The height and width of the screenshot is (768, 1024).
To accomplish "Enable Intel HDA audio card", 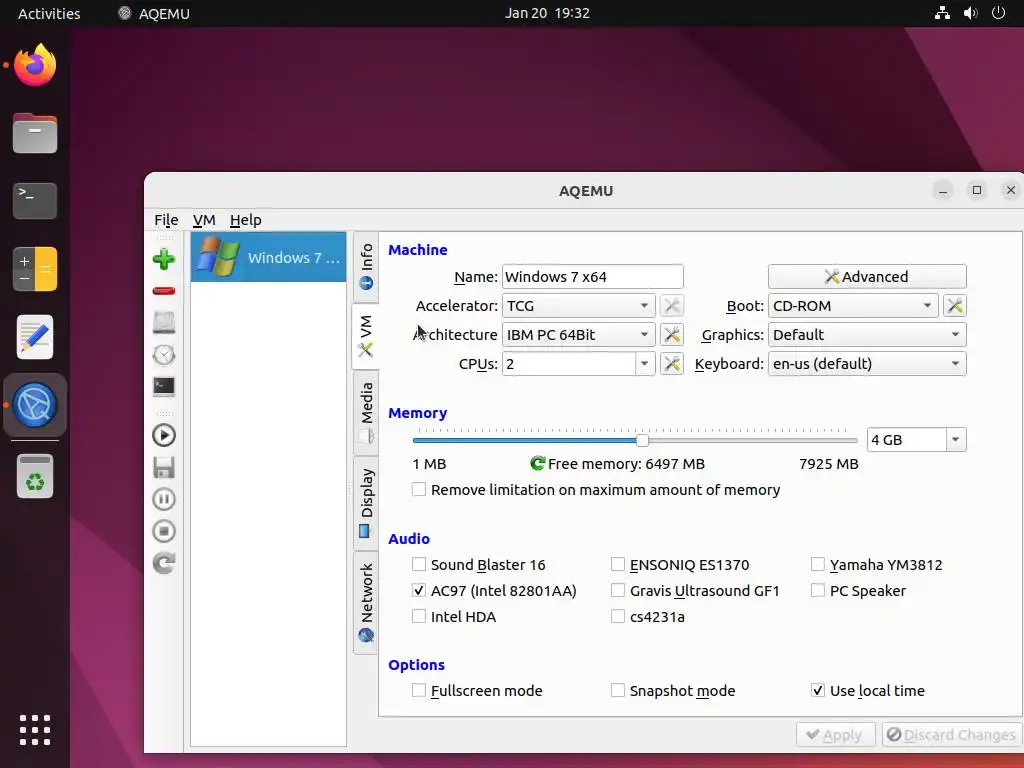I will (419, 616).
